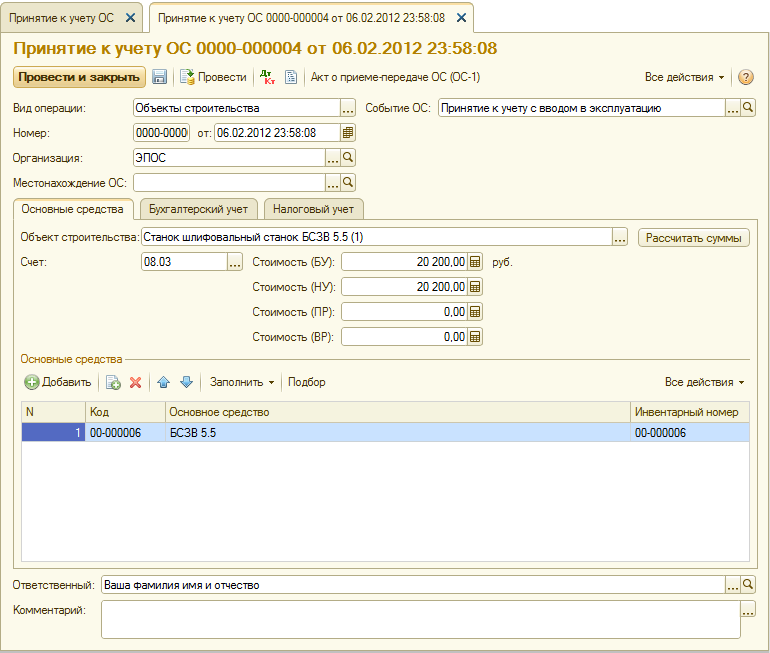
Task: Click the Рассчитать суммы button
Action: point(694,237)
